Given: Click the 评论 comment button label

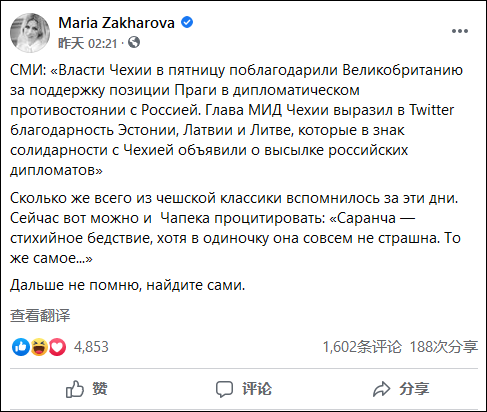Looking at the screenshot, I should coord(257,389).
